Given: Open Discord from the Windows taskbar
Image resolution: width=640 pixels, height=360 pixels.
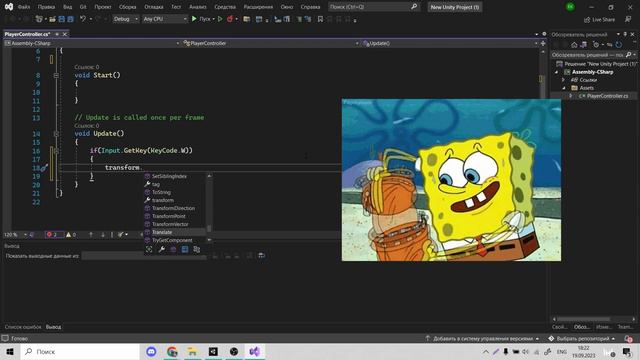Looking at the screenshot, I should click(151, 351).
